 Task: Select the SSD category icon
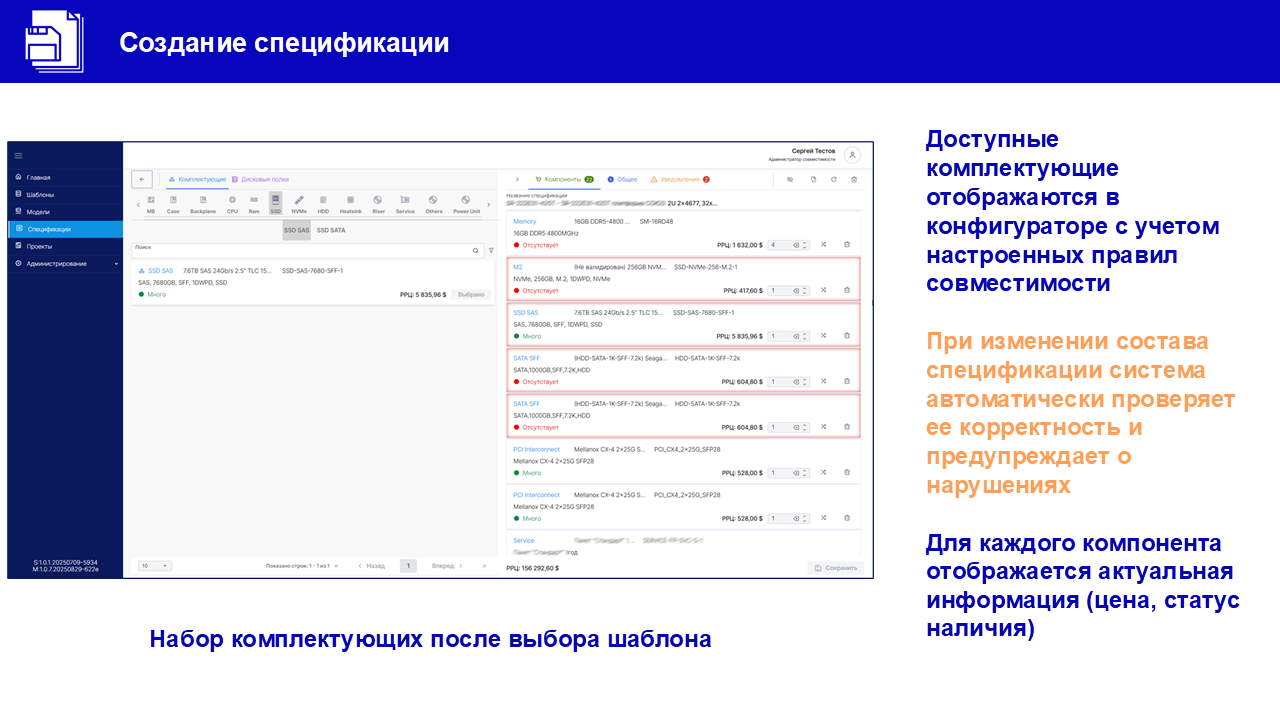tap(275, 204)
